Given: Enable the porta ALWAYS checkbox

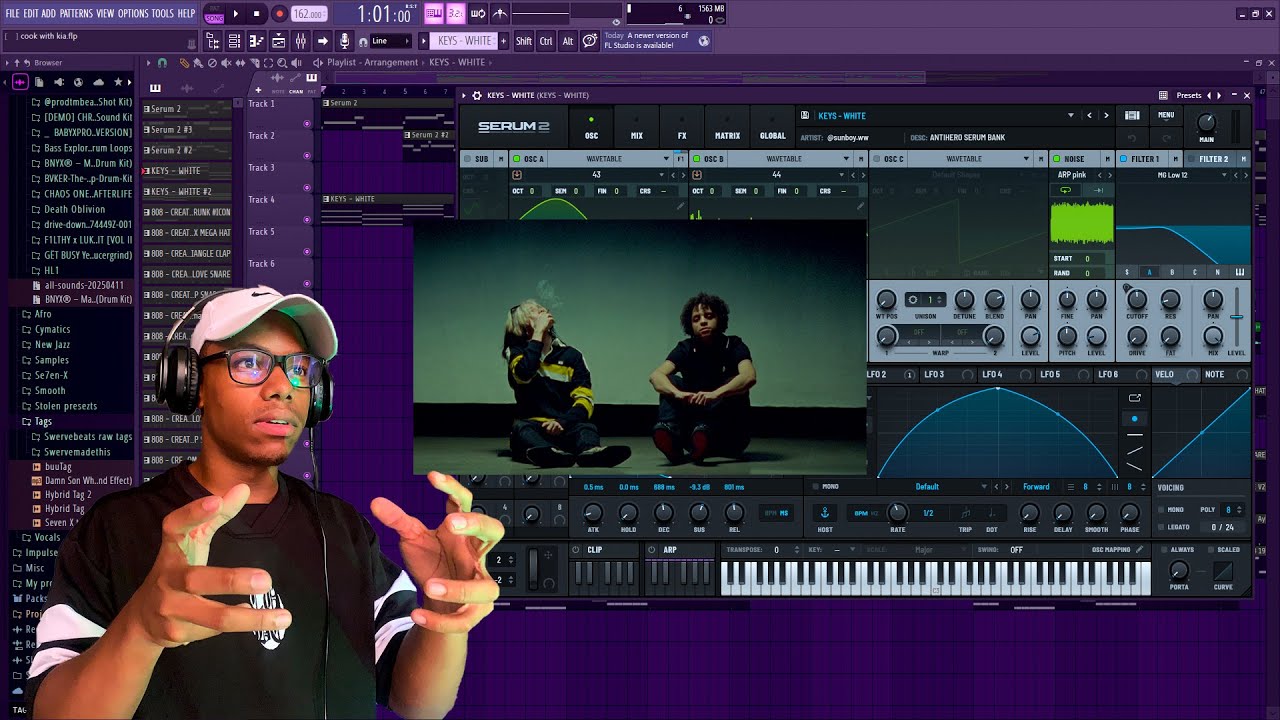Looking at the screenshot, I should (x=1162, y=549).
